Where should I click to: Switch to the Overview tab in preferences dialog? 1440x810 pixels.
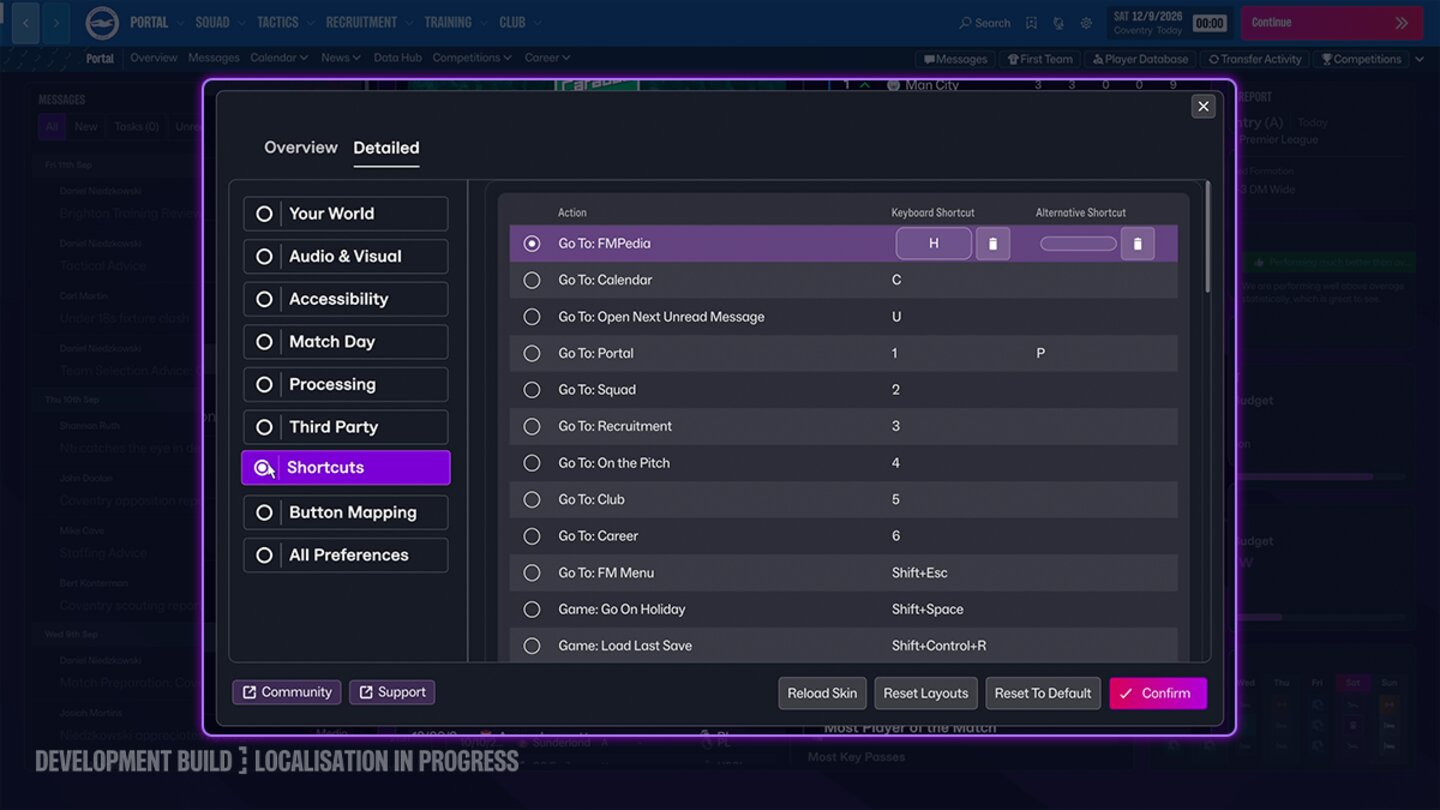coord(301,148)
